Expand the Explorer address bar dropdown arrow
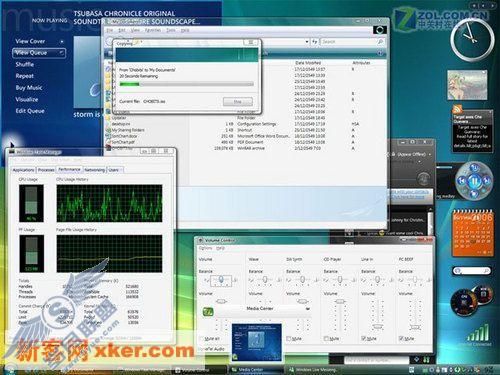This screenshot has width=500, height=375. tap(307, 42)
